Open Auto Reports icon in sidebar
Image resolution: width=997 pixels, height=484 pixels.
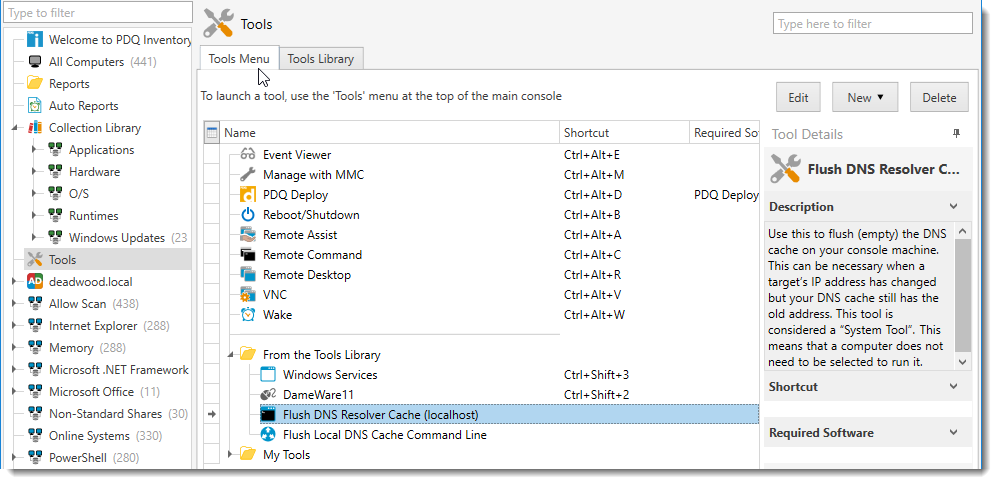35,106
